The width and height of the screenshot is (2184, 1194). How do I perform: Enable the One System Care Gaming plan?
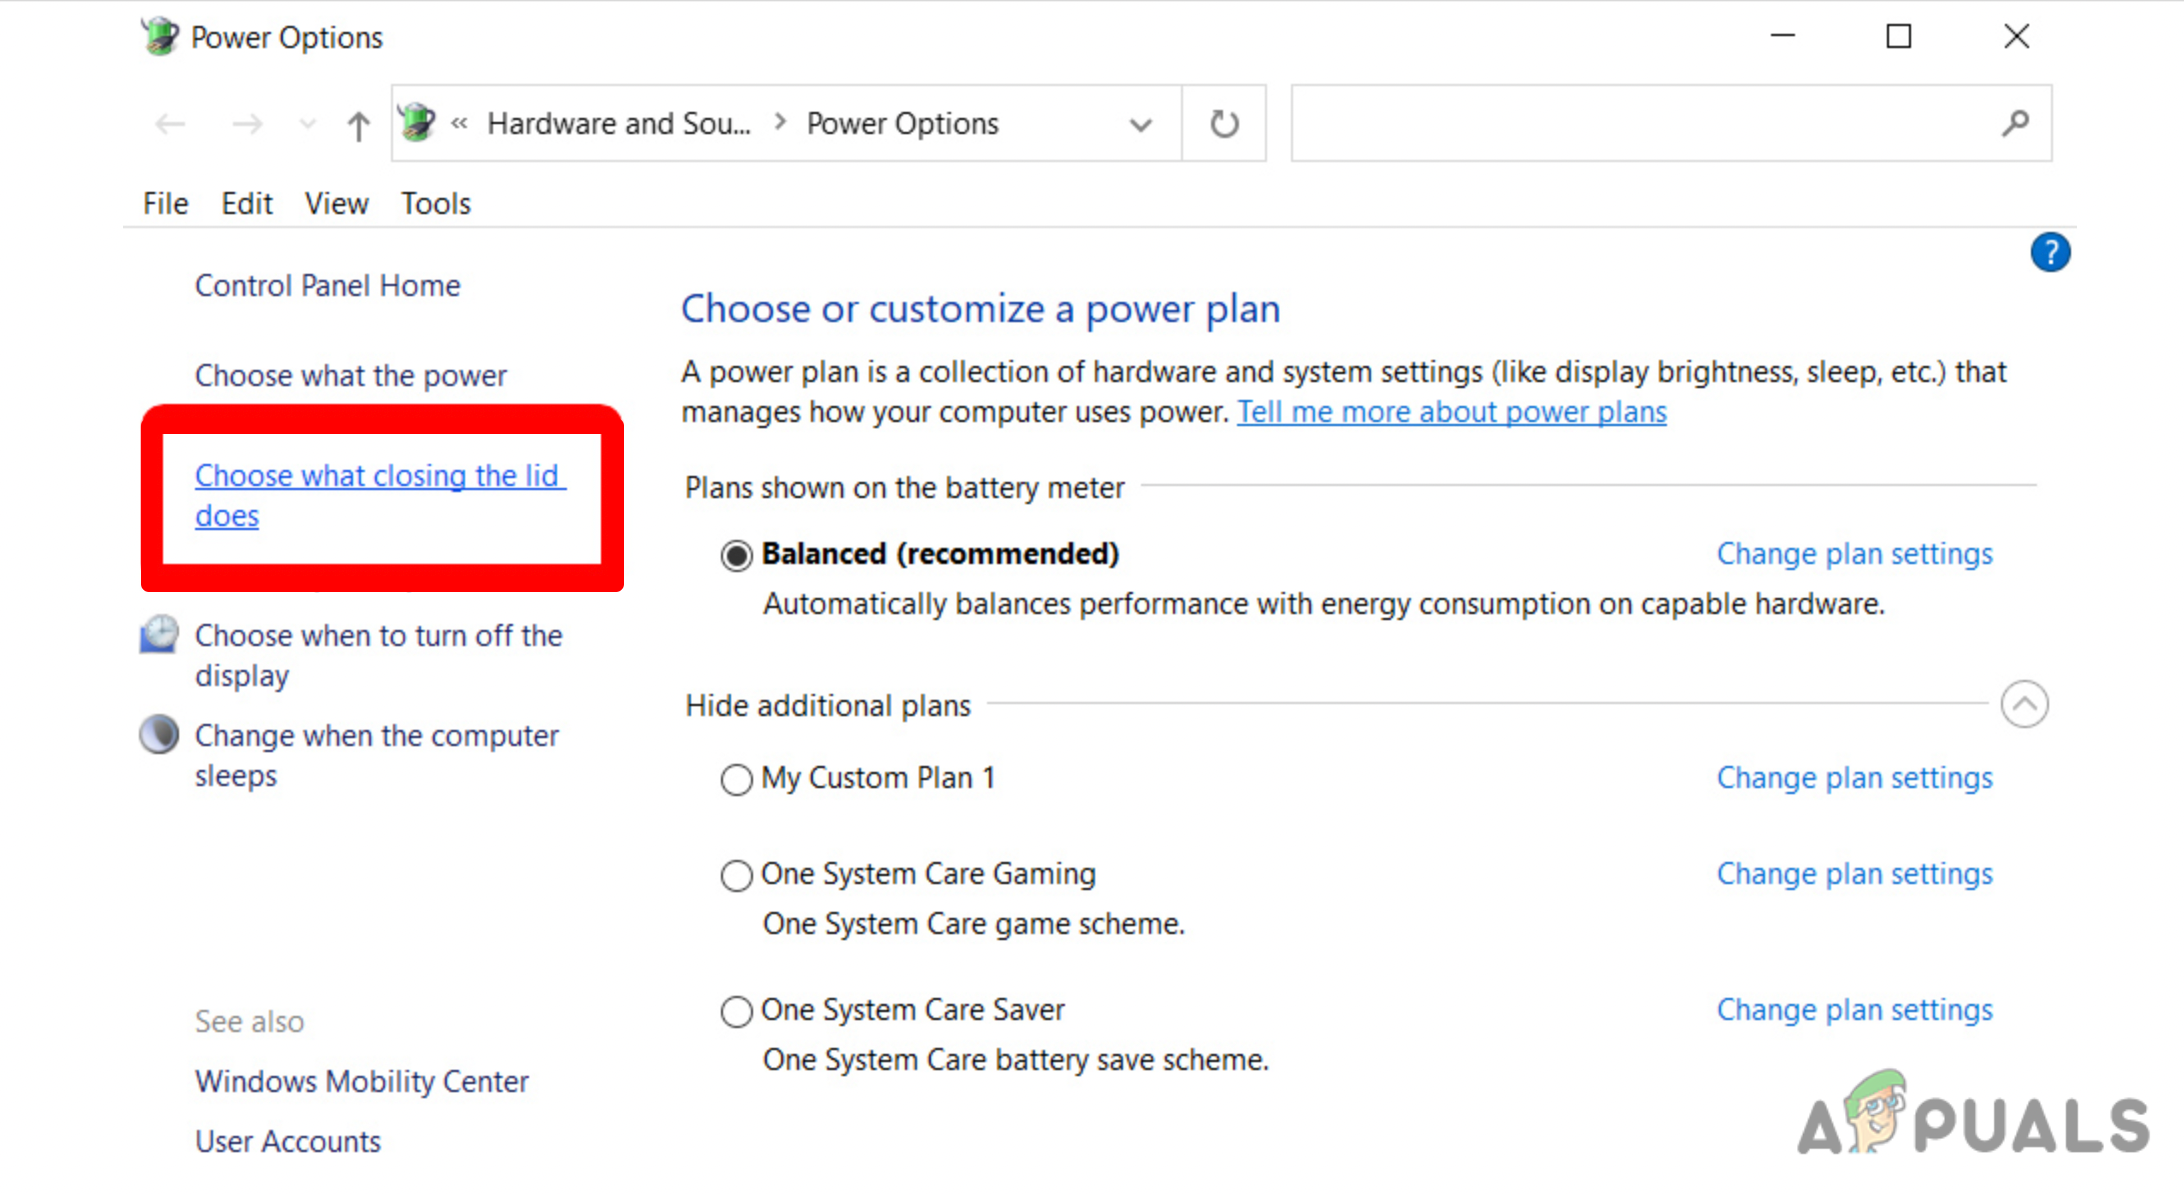click(x=736, y=875)
